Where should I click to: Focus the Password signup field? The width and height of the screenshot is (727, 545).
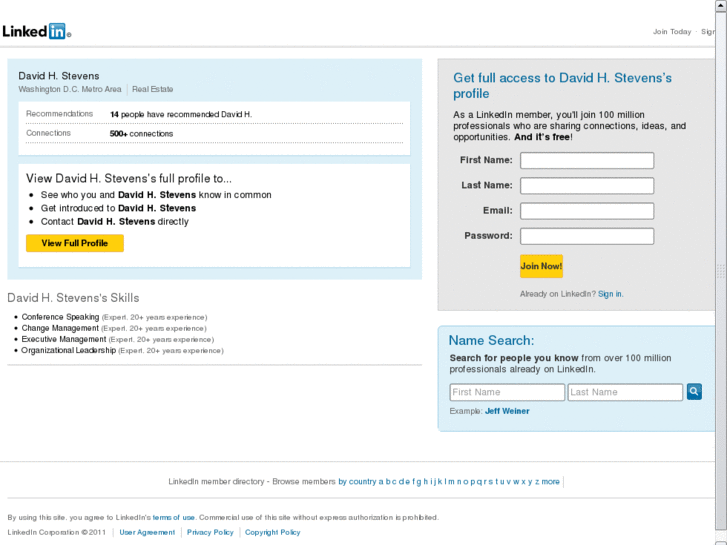587,236
